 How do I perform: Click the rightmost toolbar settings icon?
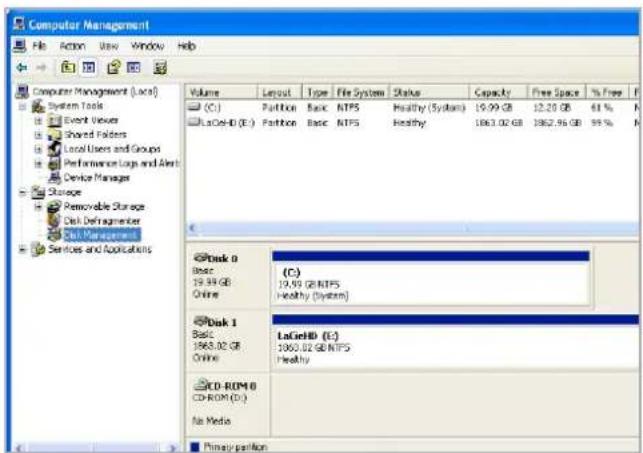click(x=160, y=67)
